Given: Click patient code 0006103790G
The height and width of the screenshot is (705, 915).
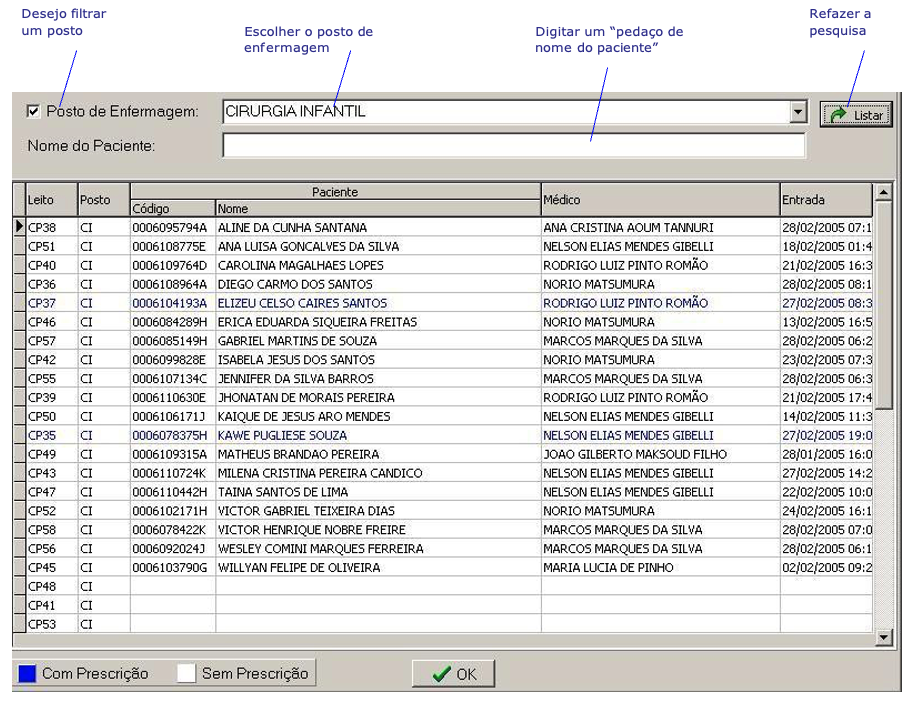Looking at the screenshot, I should coord(170,567).
